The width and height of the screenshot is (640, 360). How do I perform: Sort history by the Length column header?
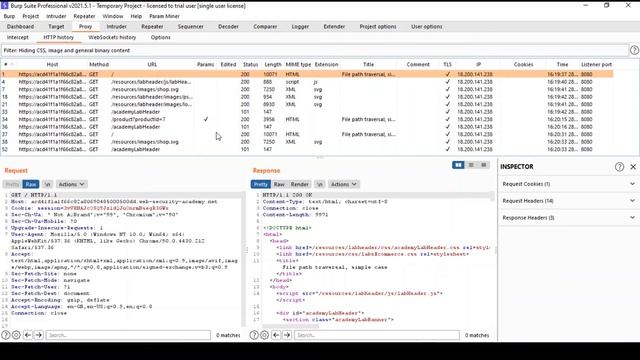[x=273, y=64]
